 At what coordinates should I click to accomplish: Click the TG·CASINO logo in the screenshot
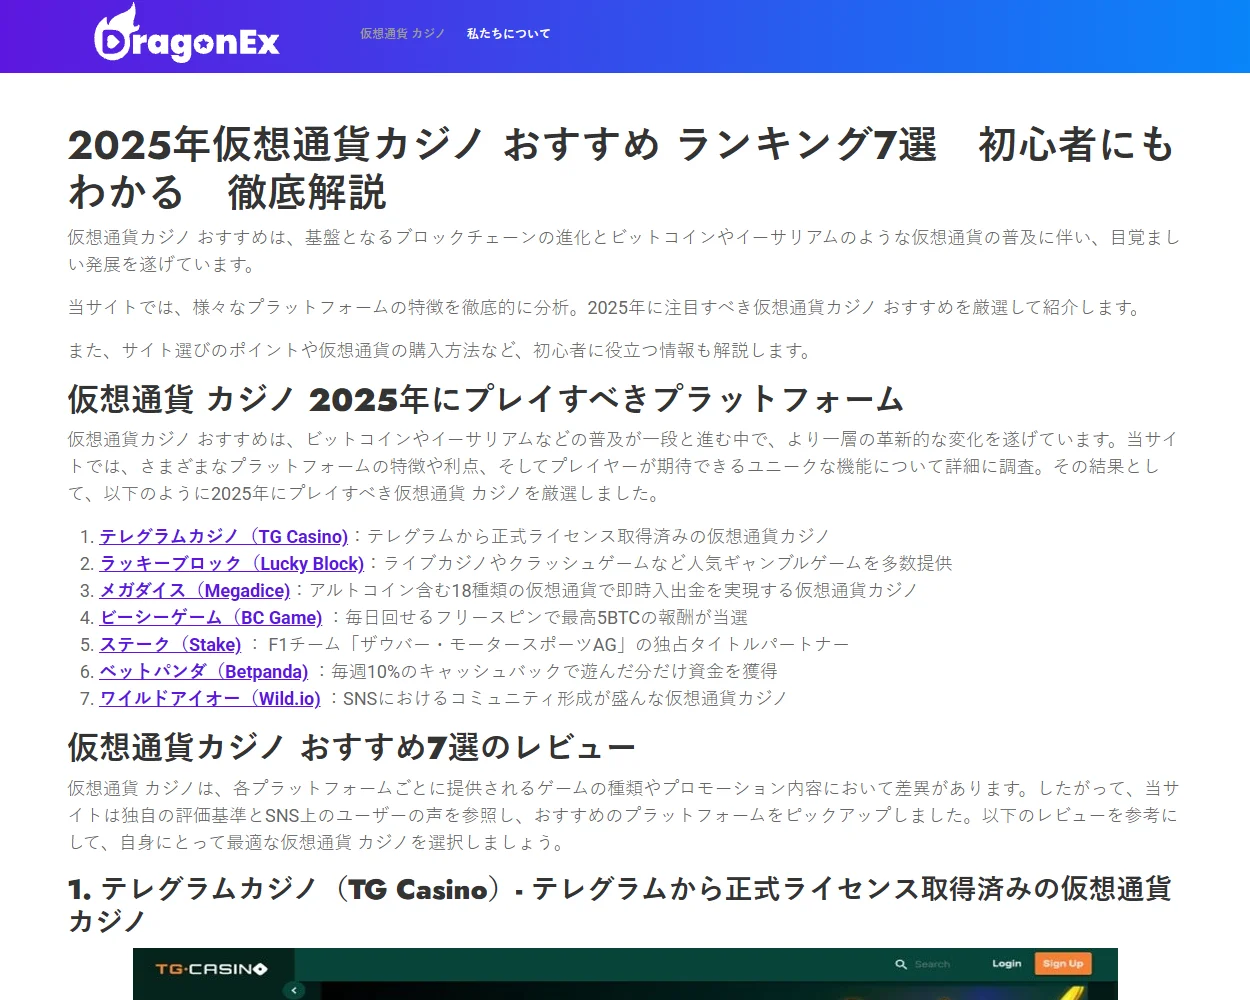211,969
